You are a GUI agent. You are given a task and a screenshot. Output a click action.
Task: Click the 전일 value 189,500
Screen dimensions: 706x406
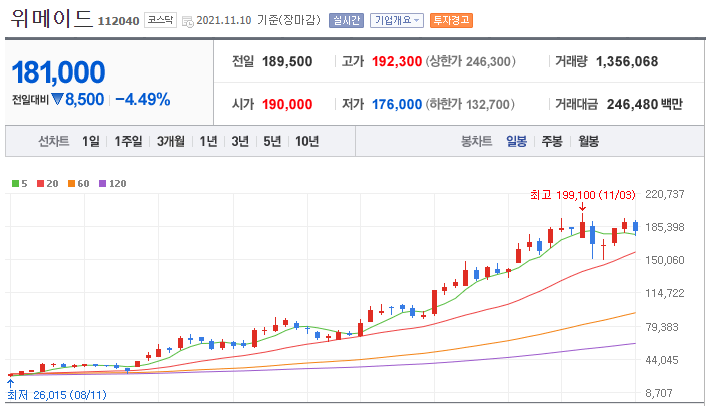pos(287,61)
